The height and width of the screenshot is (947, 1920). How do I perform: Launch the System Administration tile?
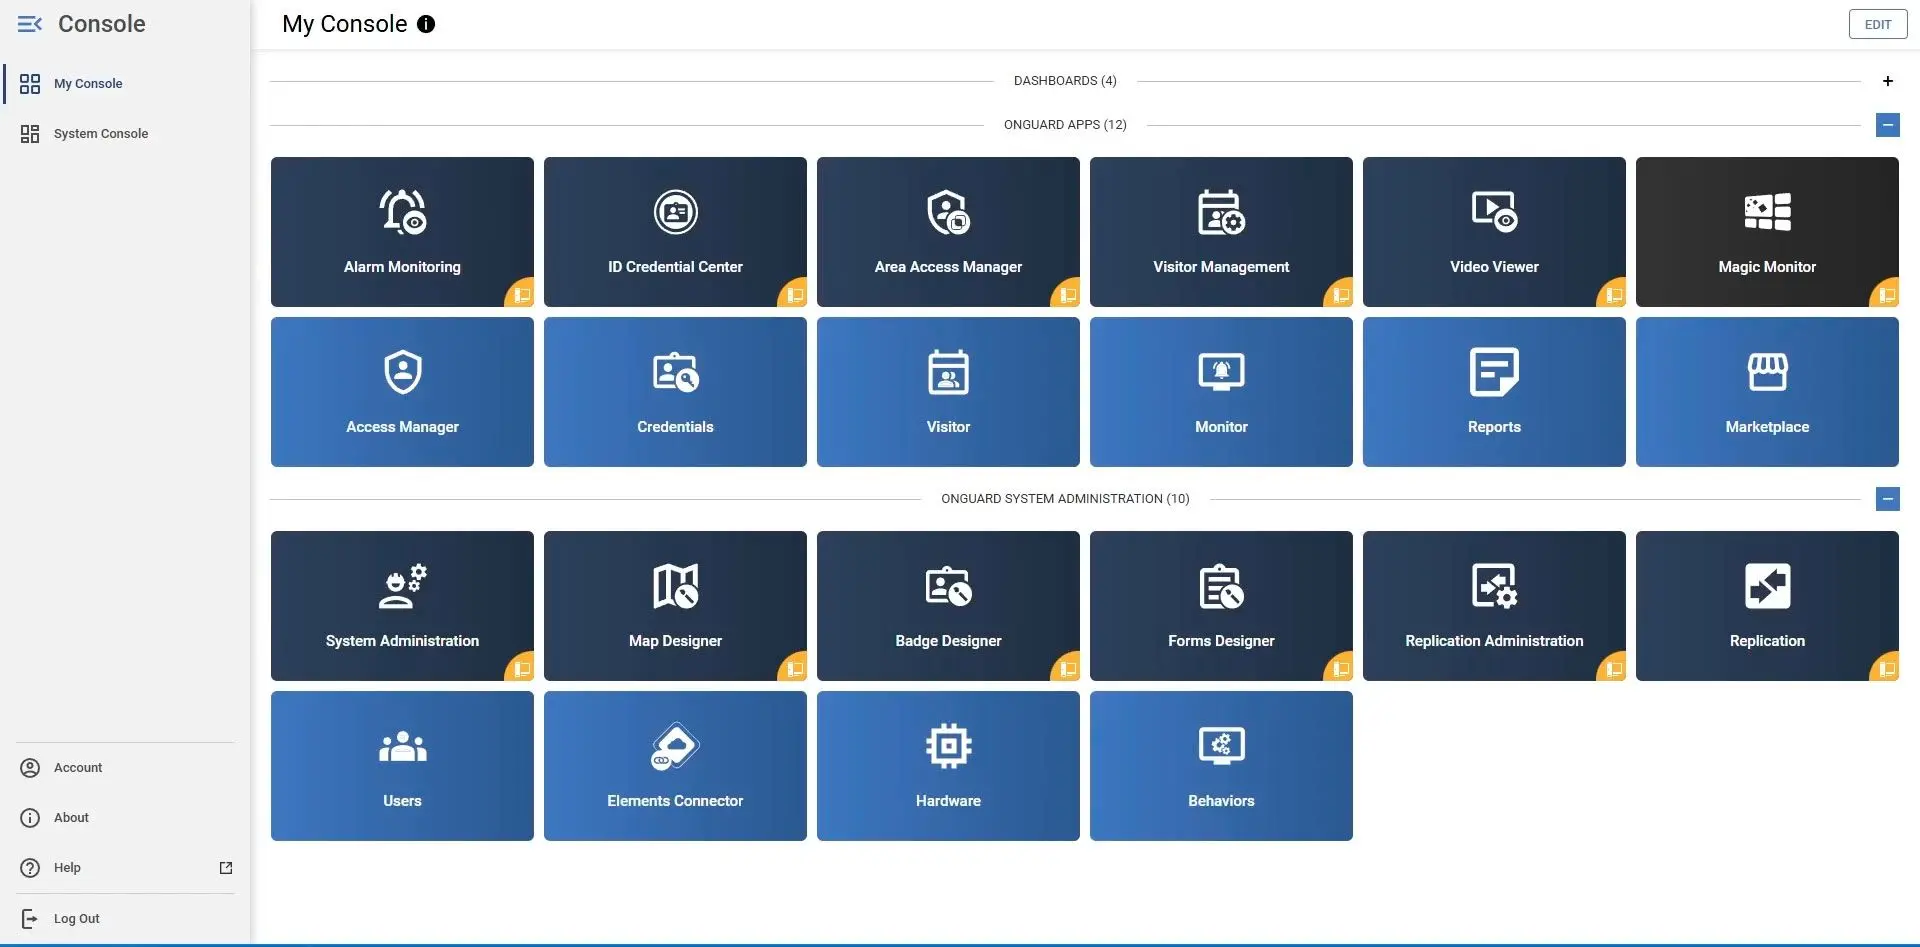point(402,606)
